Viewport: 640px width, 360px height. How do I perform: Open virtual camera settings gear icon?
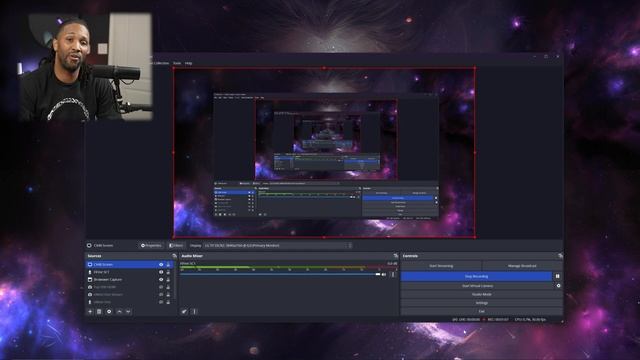(558, 286)
